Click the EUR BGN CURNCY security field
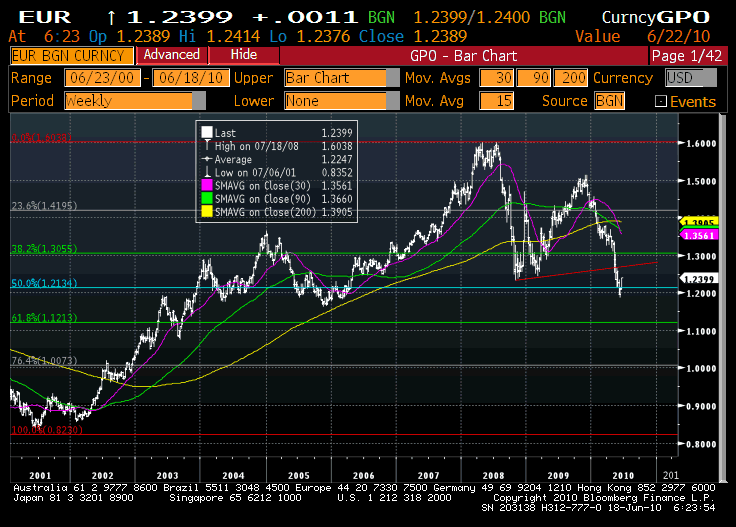The height and width of the screenshot is (527, 736). click(72, 56)
